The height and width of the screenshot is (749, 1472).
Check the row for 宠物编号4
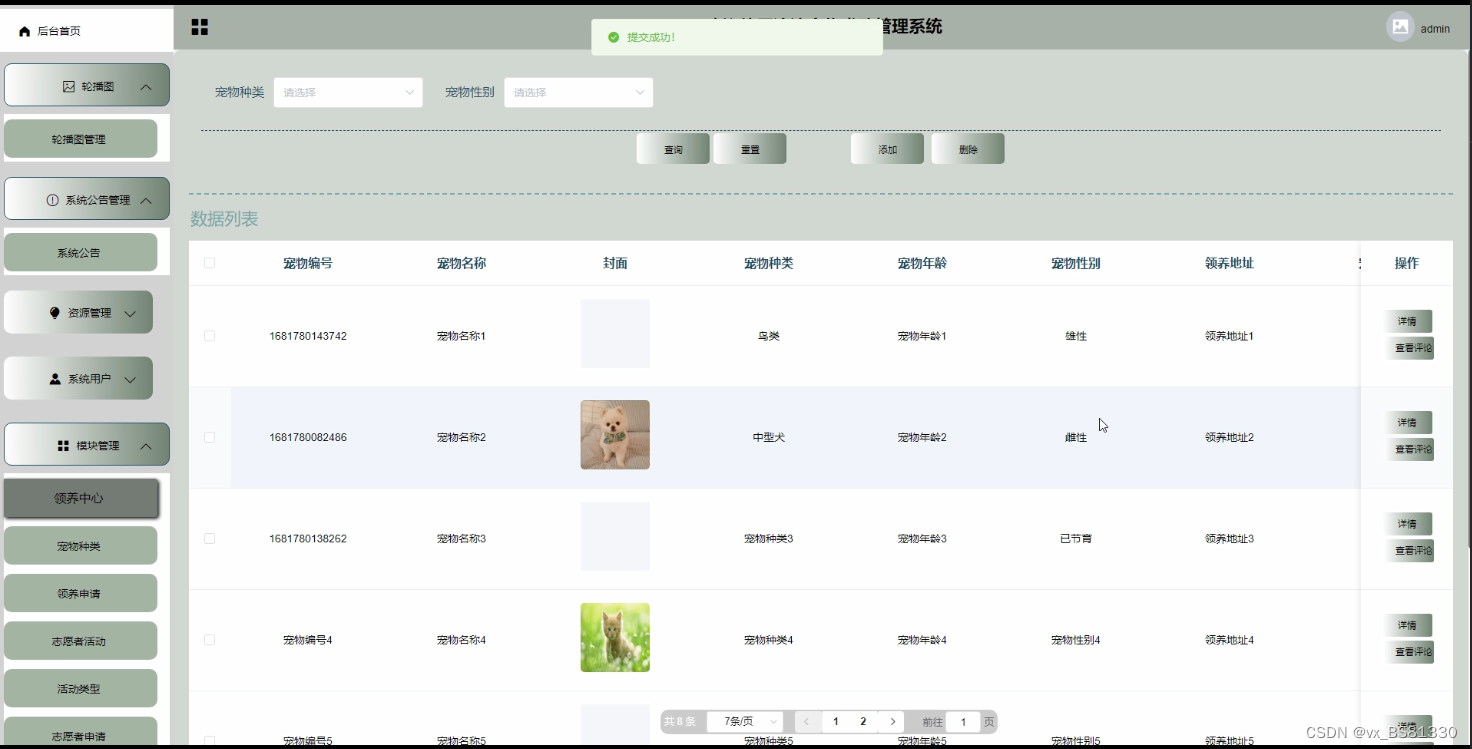209,640
